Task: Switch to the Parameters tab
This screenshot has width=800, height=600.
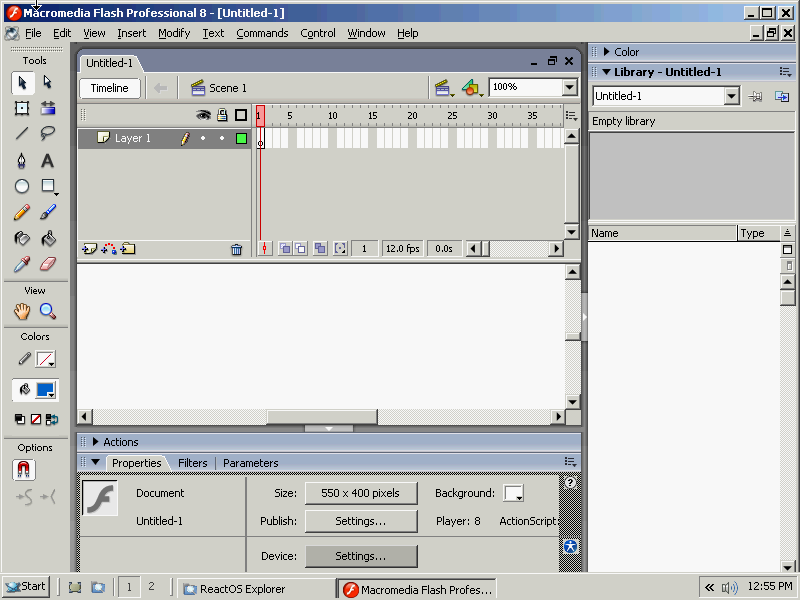Action: point(251,463)
